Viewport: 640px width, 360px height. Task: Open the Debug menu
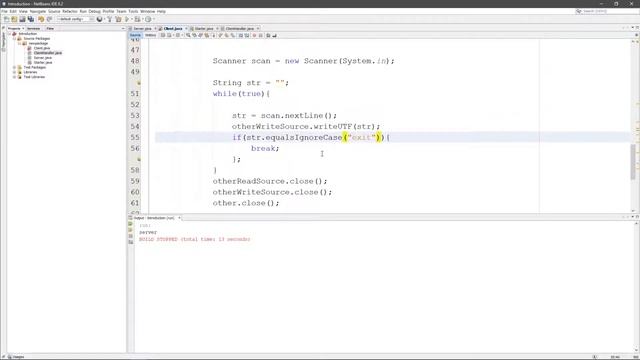pos(94,11)
